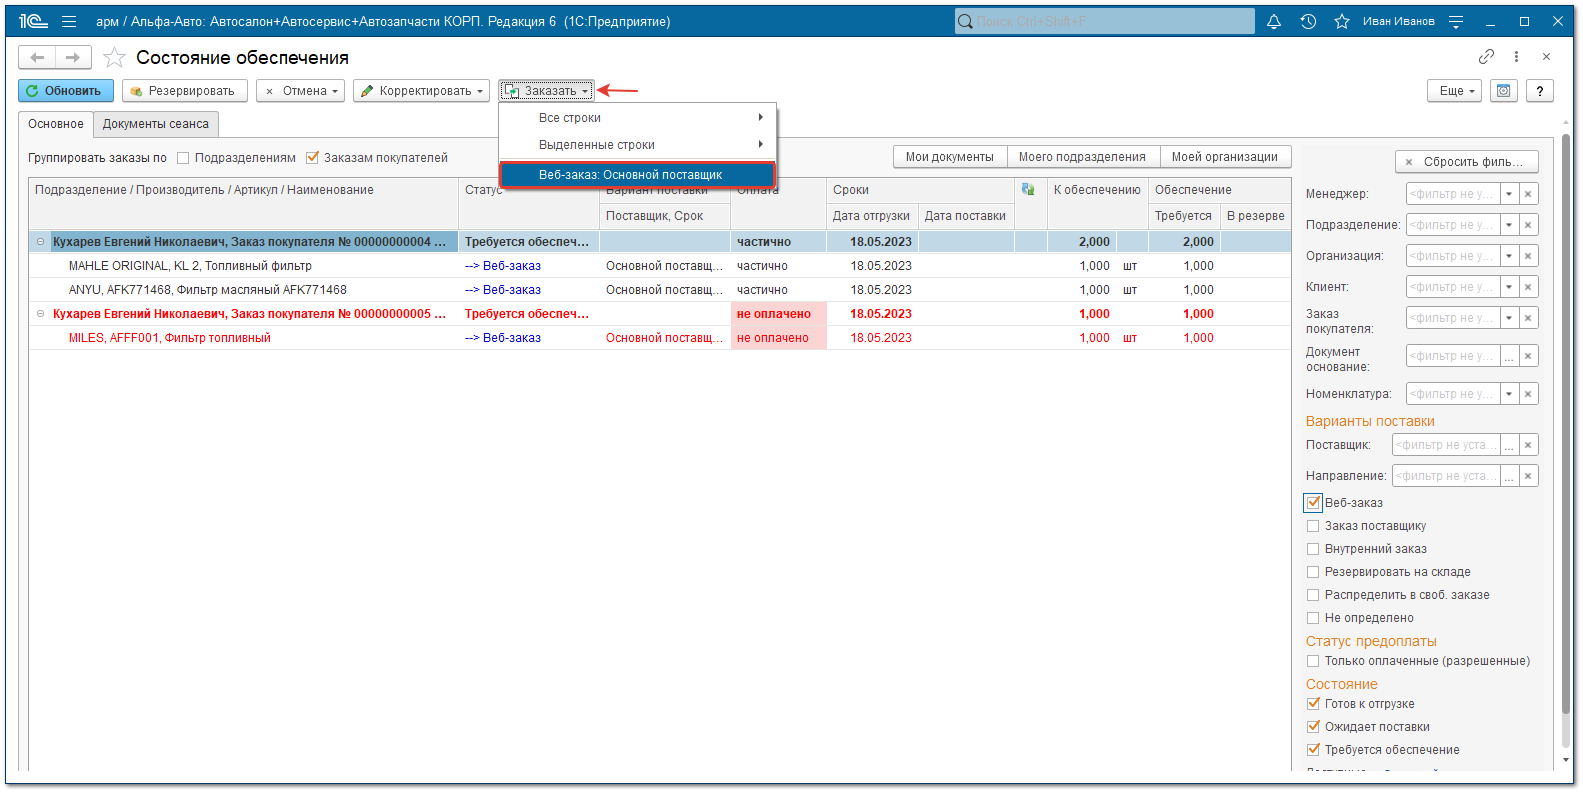1583x793 pixels.
Task: Open the Корректировать dropdown button
Action: pyautogui.click(x=421, y=91)
